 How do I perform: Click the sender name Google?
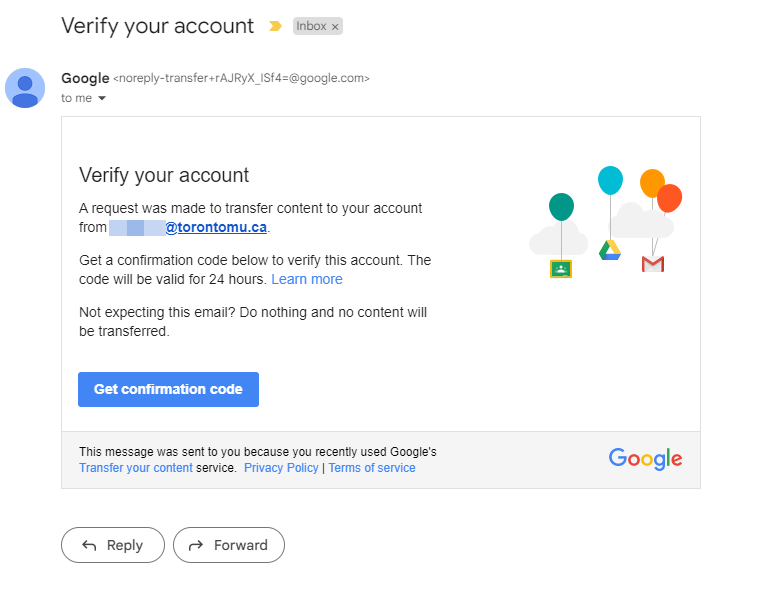[x=85, y=78]
